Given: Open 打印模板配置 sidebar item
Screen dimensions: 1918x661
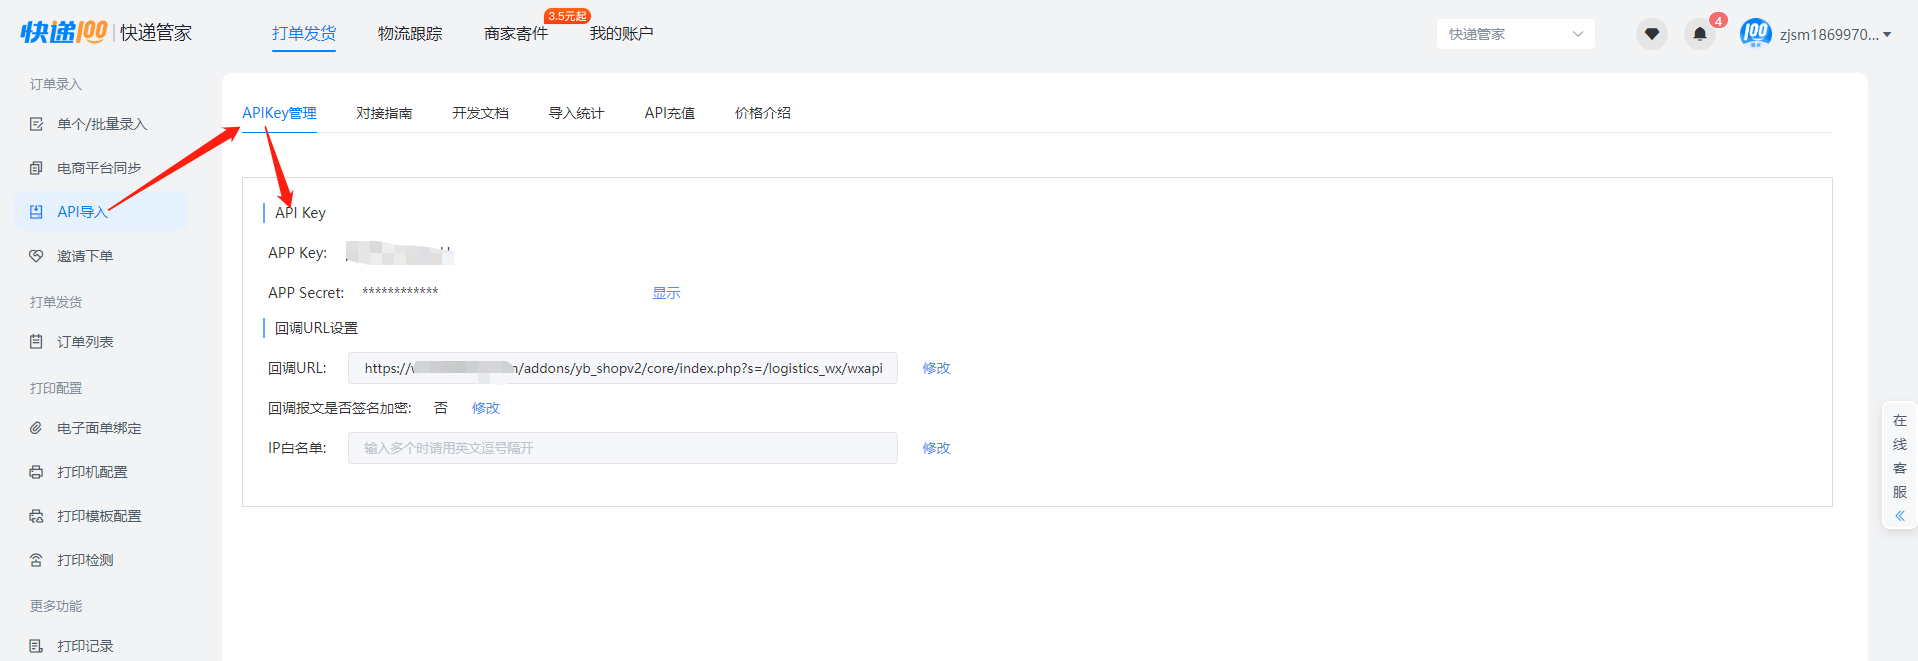Looking at the screenshot, I should 98,516.
